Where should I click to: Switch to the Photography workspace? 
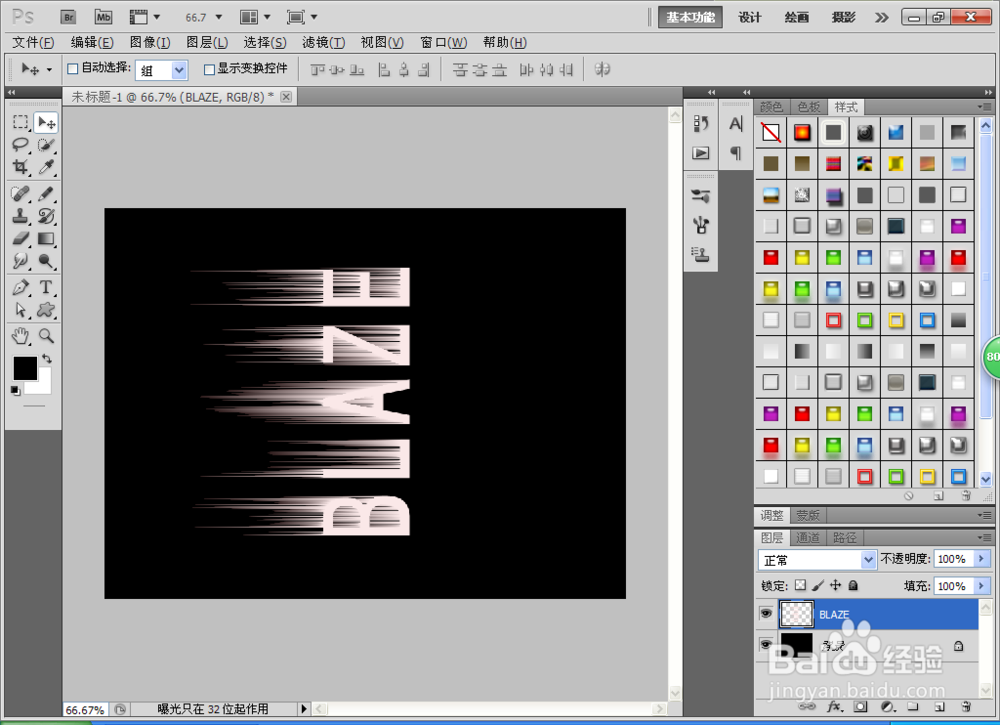click(843, 17)
